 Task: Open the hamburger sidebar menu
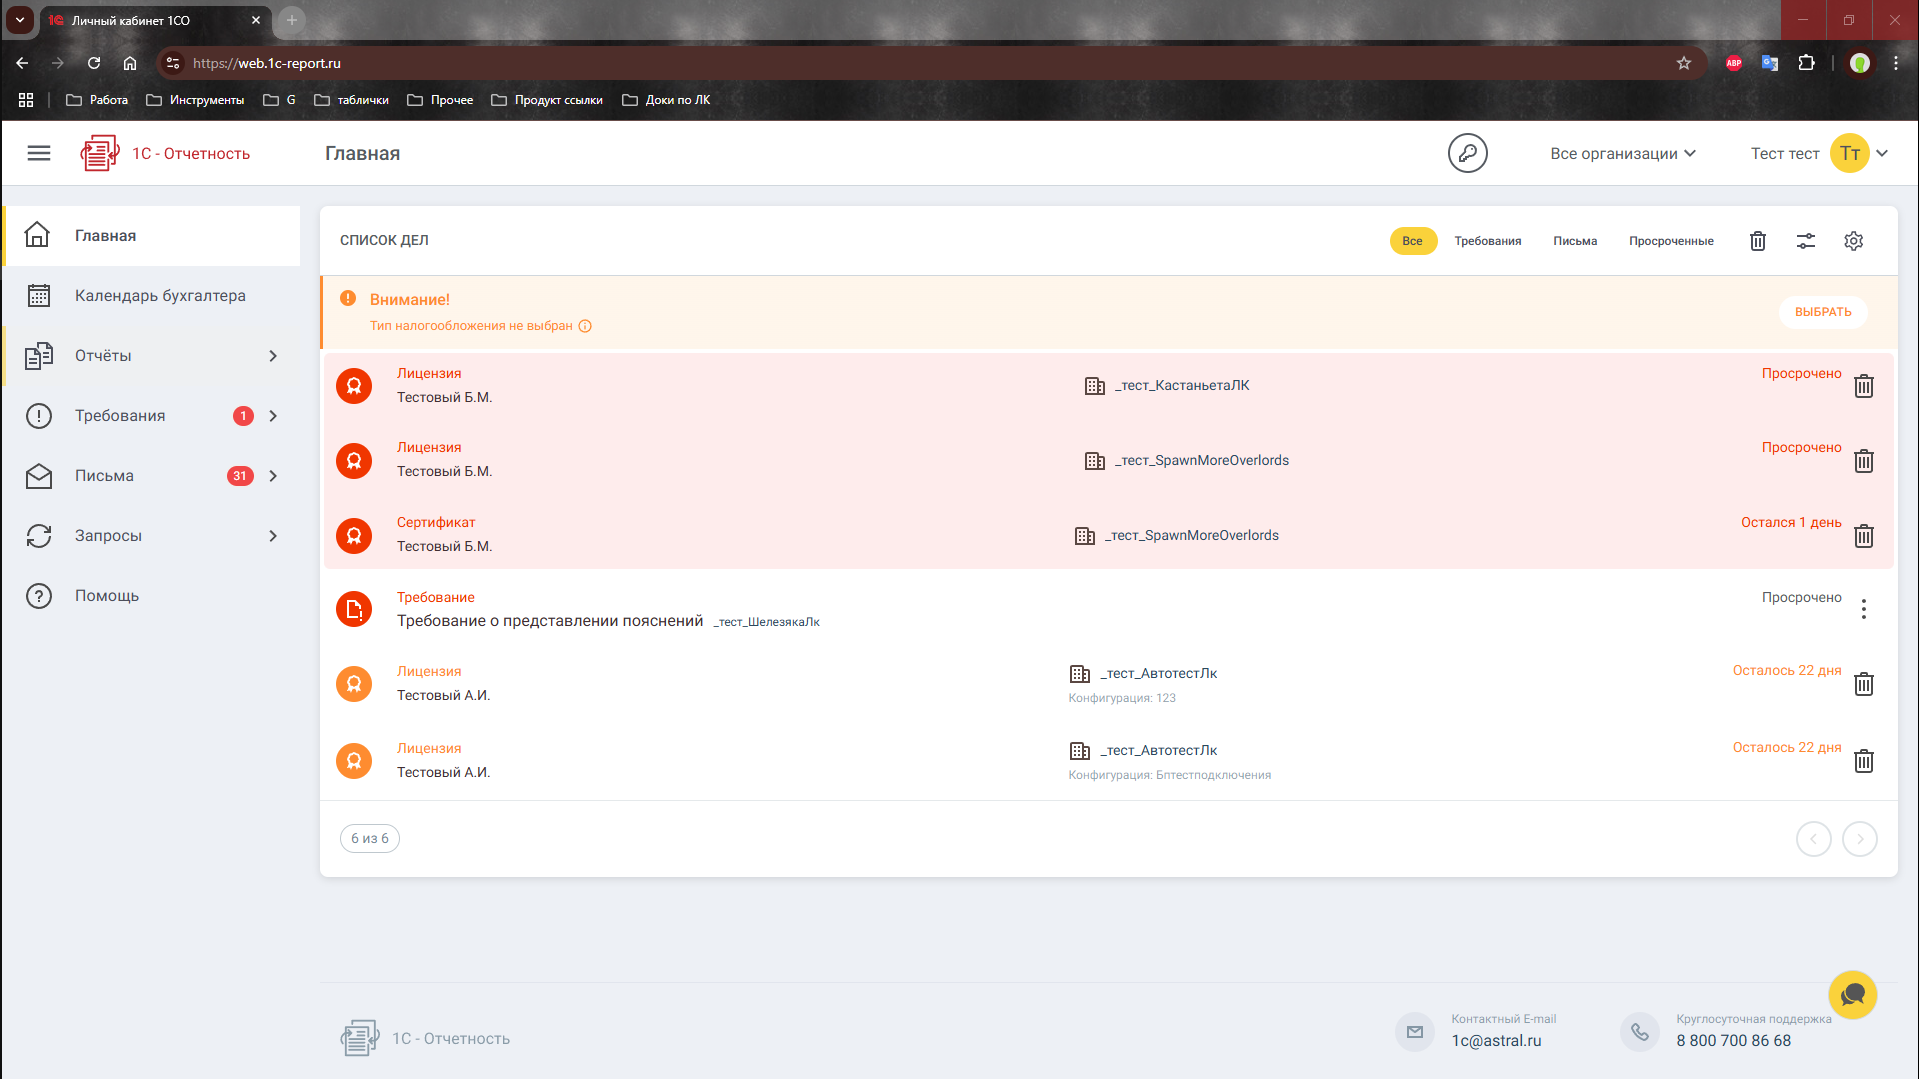tap(39, 153)
